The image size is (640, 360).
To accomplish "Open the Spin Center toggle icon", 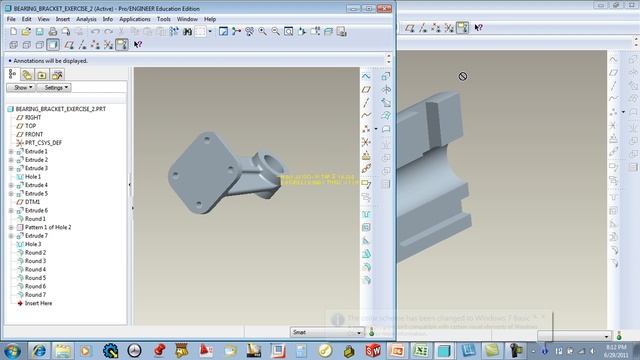I will click(236, 31).
